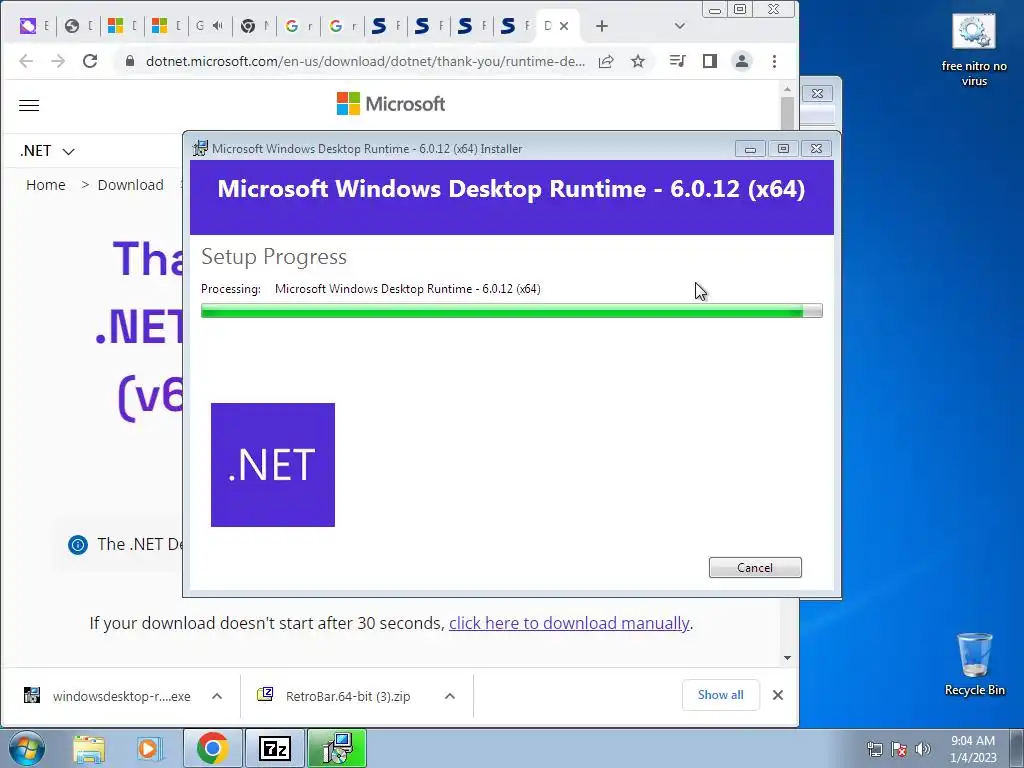Click the installer's green setup progress bar
The width and height of the screenshot is (1024, 768).
[x=511, y=311]
